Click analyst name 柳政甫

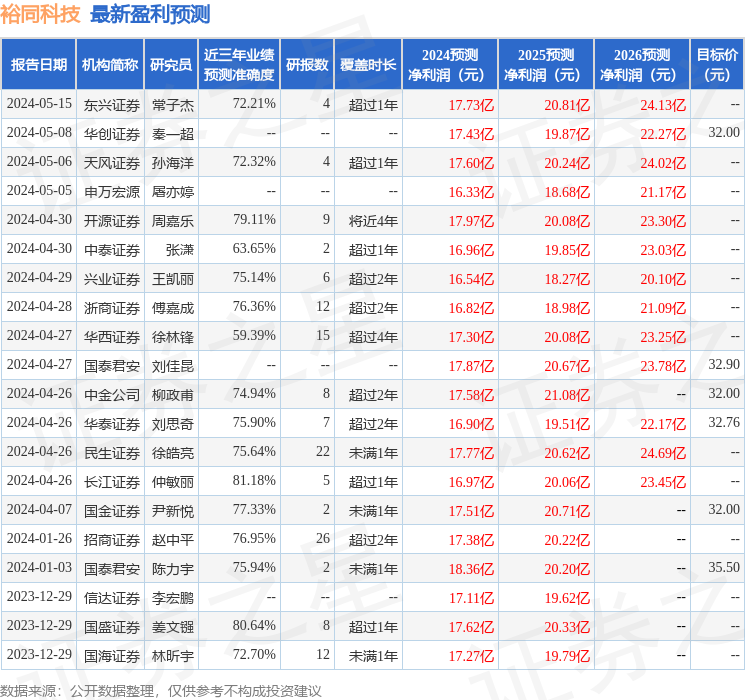(x=173, y=395)
